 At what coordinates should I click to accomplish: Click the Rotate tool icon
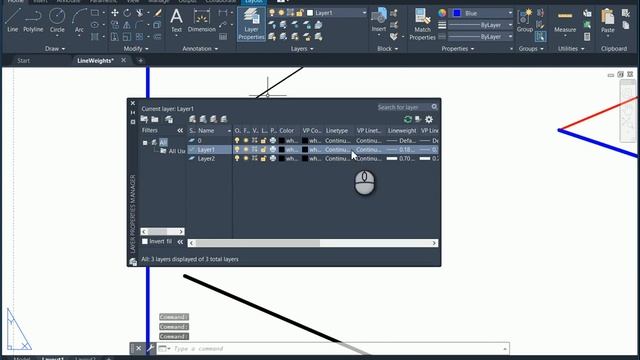[x=127, y=13]
